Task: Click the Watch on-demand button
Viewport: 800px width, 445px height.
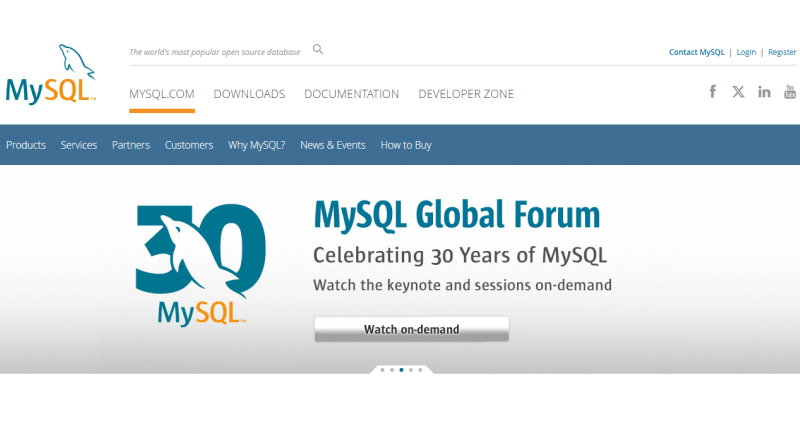Action: (x=412, y=329)
